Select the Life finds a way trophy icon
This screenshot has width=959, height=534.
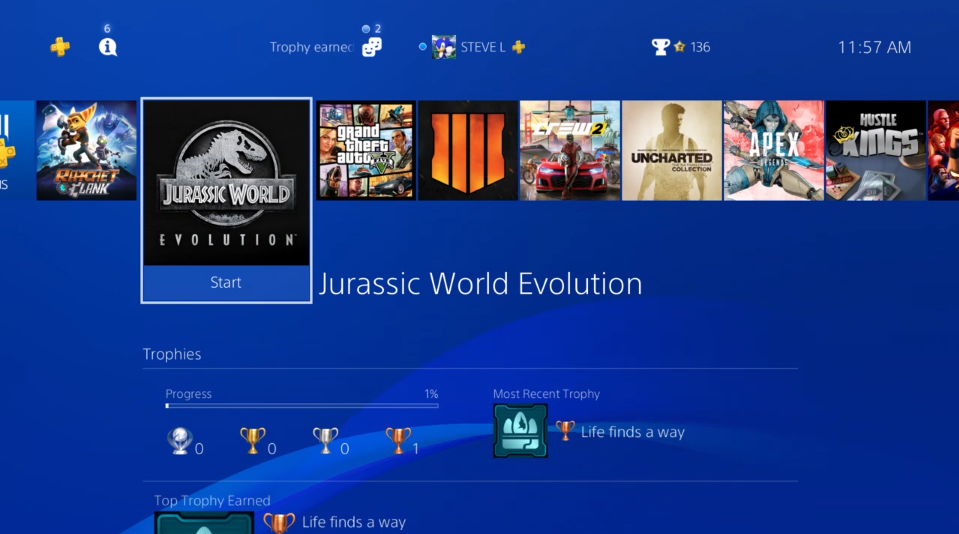click(x=520, y=431)
